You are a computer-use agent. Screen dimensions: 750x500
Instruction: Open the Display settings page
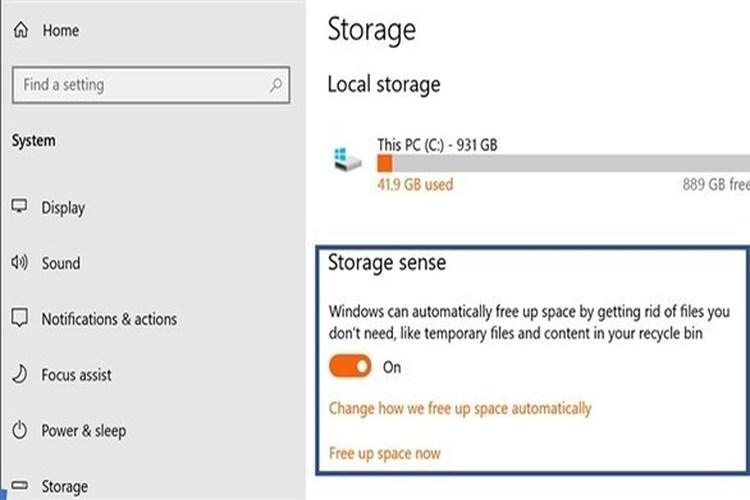tap(63, 208)
